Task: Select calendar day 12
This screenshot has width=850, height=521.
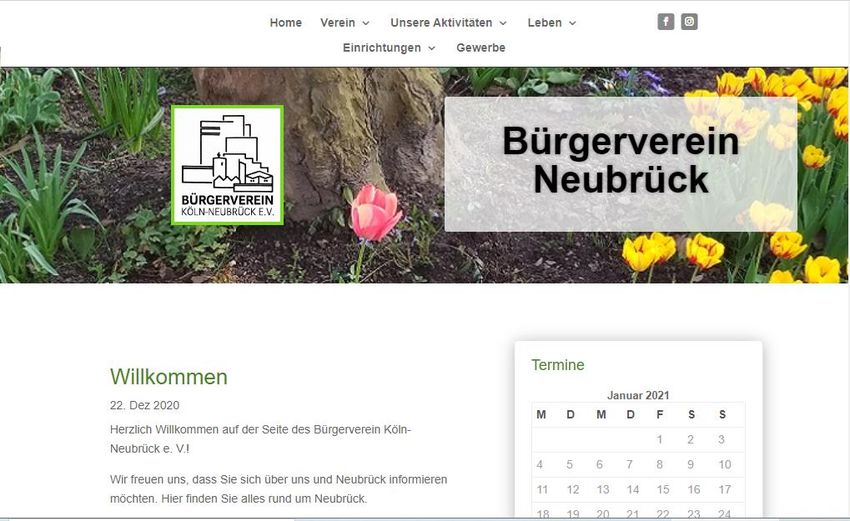Action: tap(573, 490)
